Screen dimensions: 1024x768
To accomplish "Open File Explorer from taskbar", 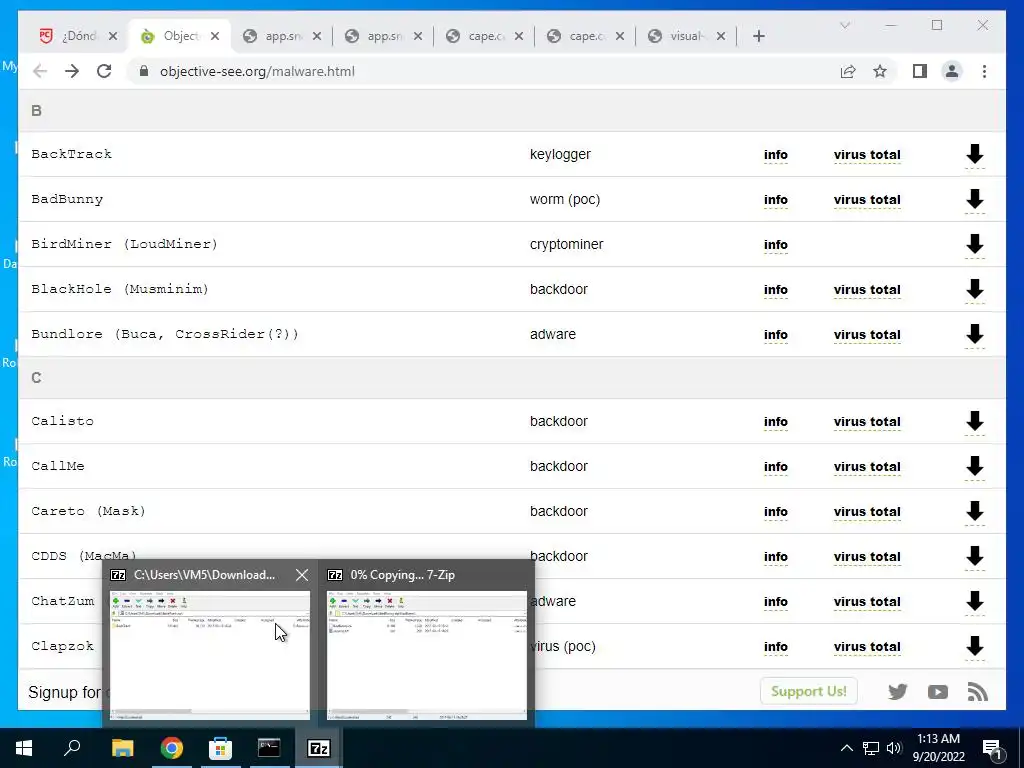I will [x=122, y=748].
